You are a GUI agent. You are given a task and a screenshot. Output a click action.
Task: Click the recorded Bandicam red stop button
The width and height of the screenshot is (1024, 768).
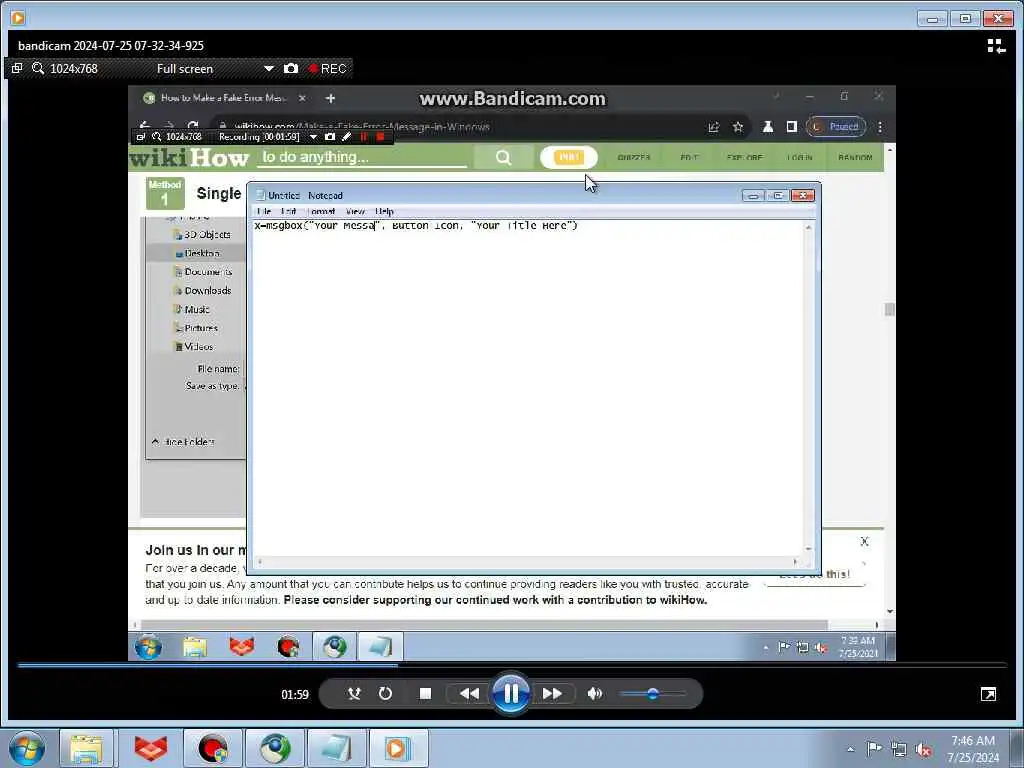point(381,136)
